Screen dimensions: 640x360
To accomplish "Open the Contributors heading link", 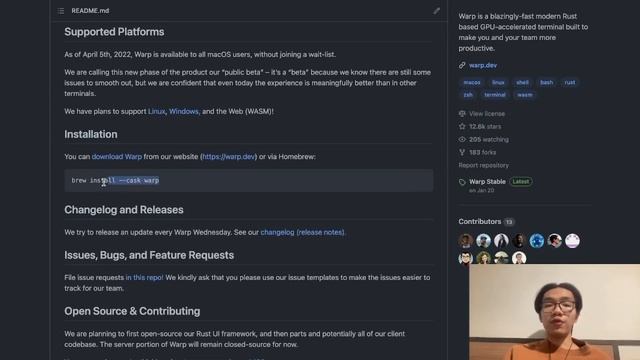I will [x=480, y=222].
